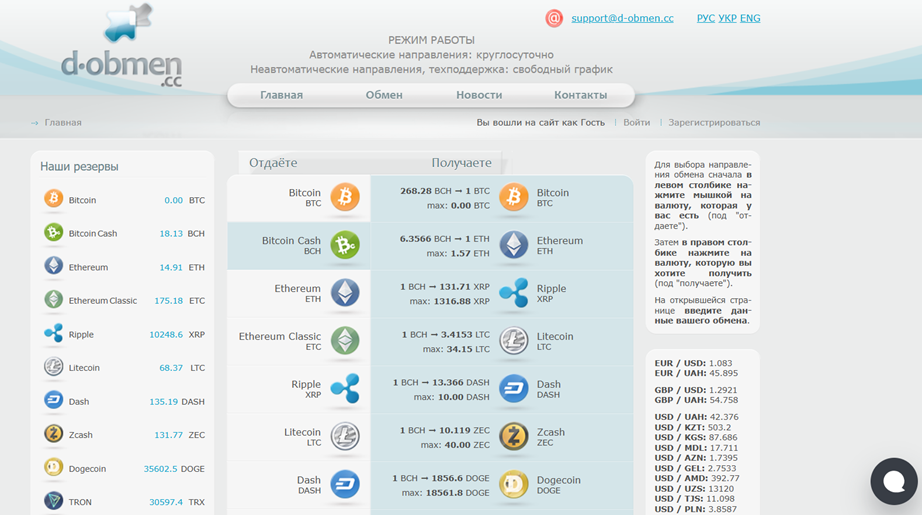Screen dimensions: 922x515
Task: Click the Получаете column header
Action: point(462,163)
